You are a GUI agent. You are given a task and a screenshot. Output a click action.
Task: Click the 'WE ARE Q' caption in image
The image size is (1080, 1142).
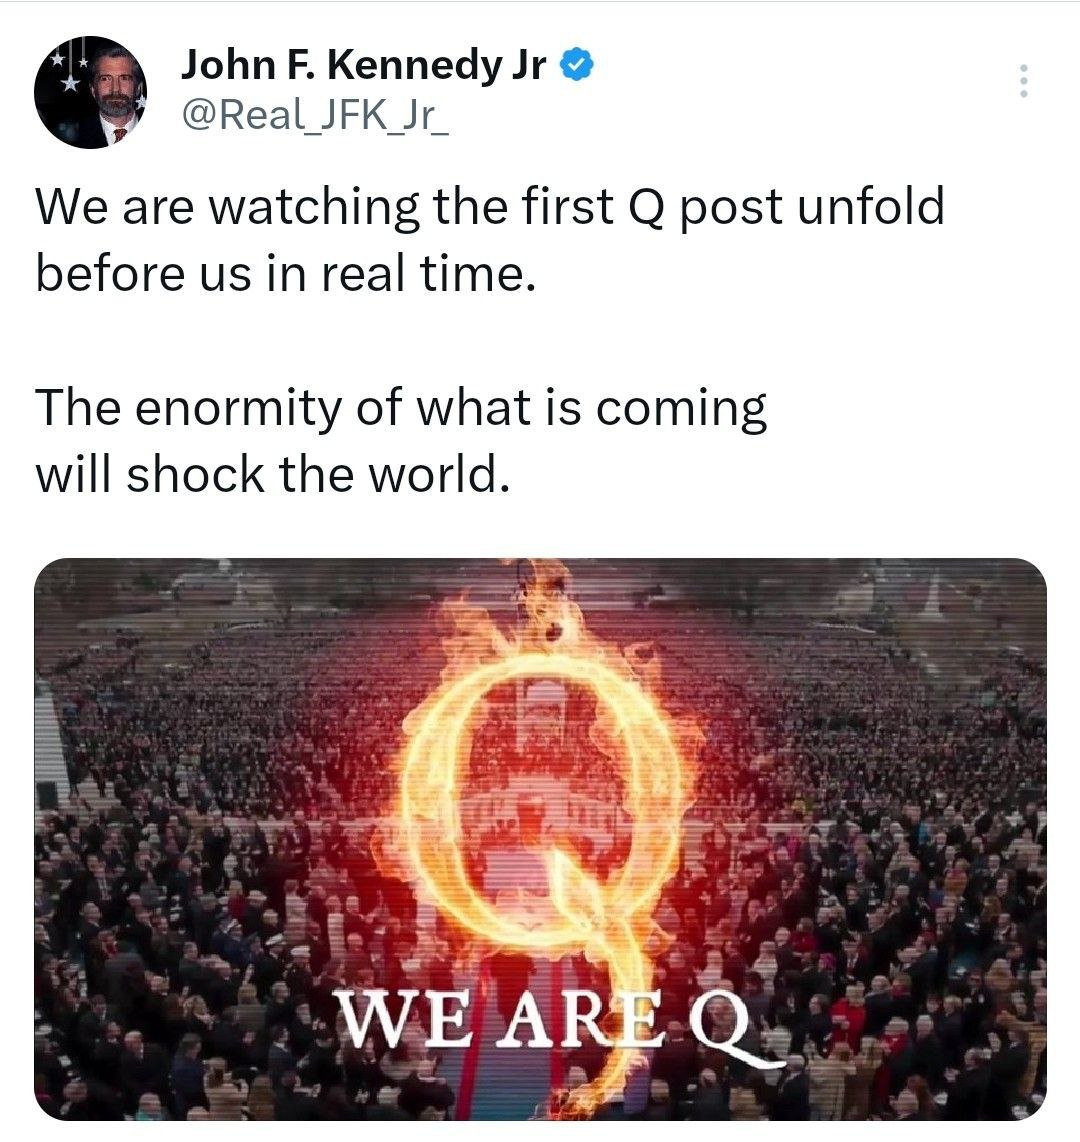(x=544, y=1019)
